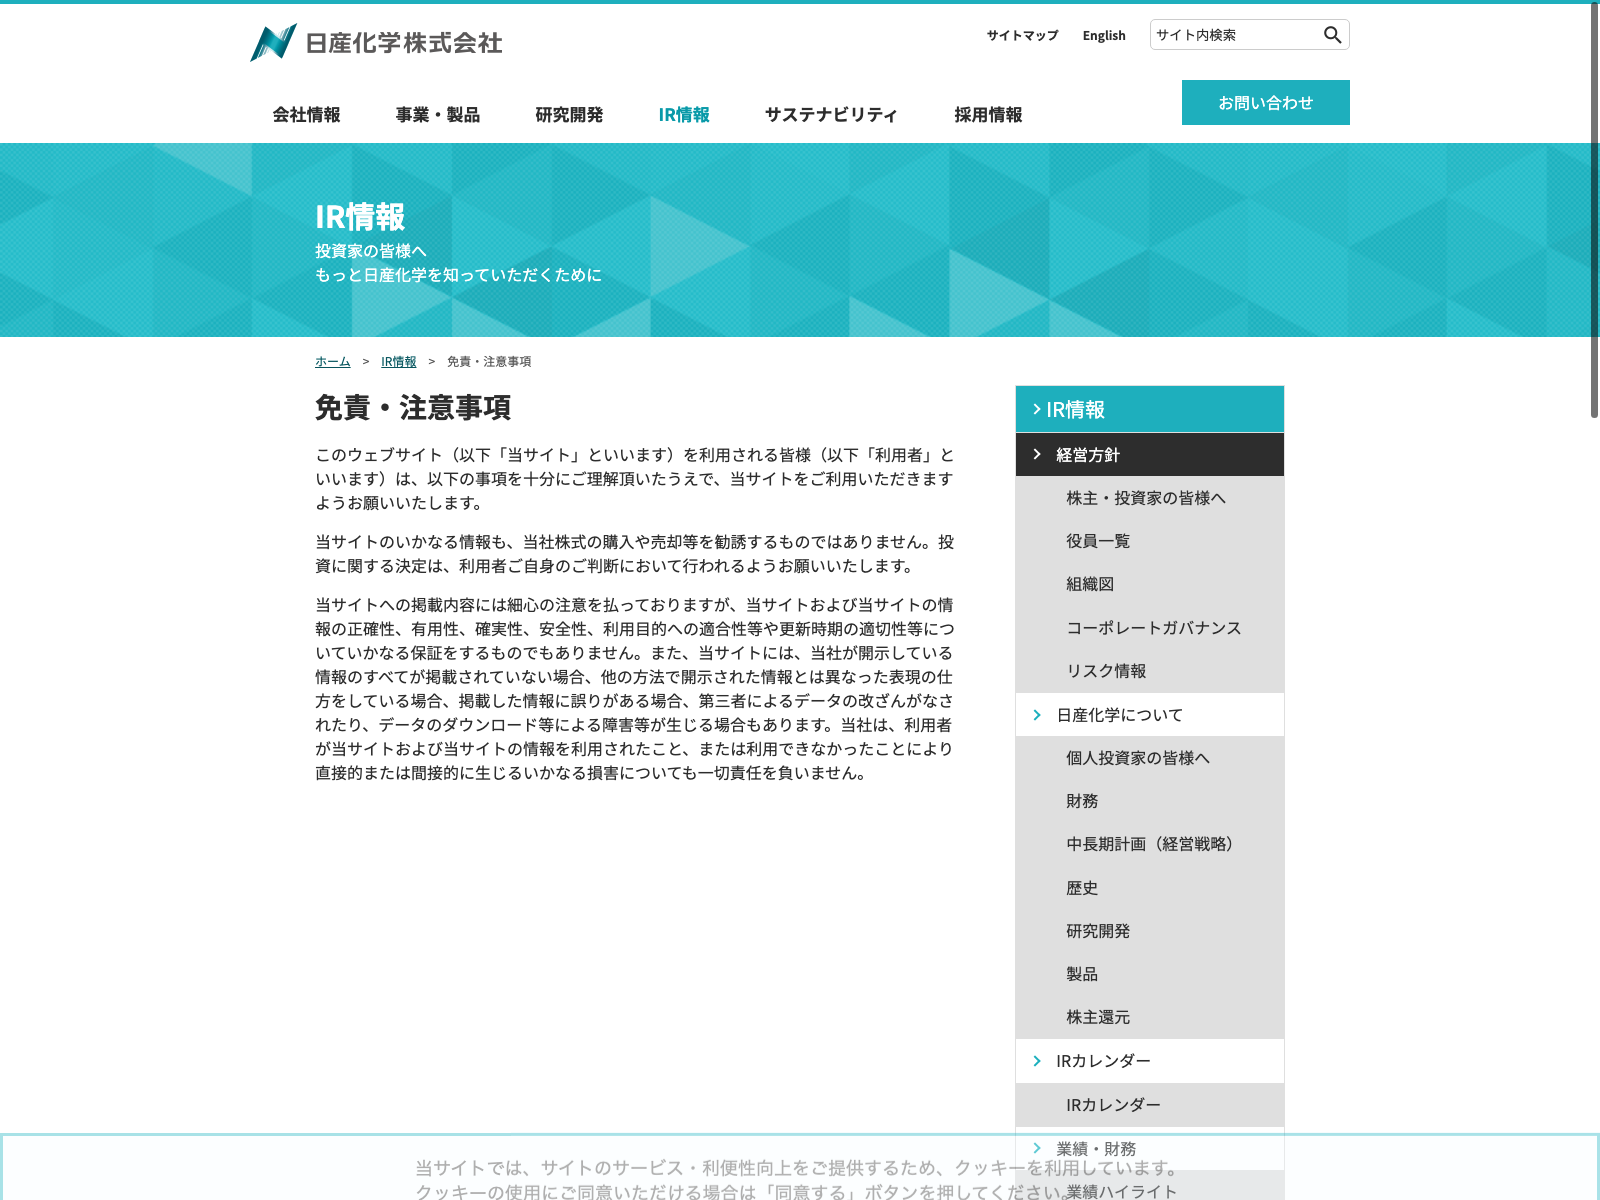
Task: Click the search magnifier icon
Action: coord(1332,35)
